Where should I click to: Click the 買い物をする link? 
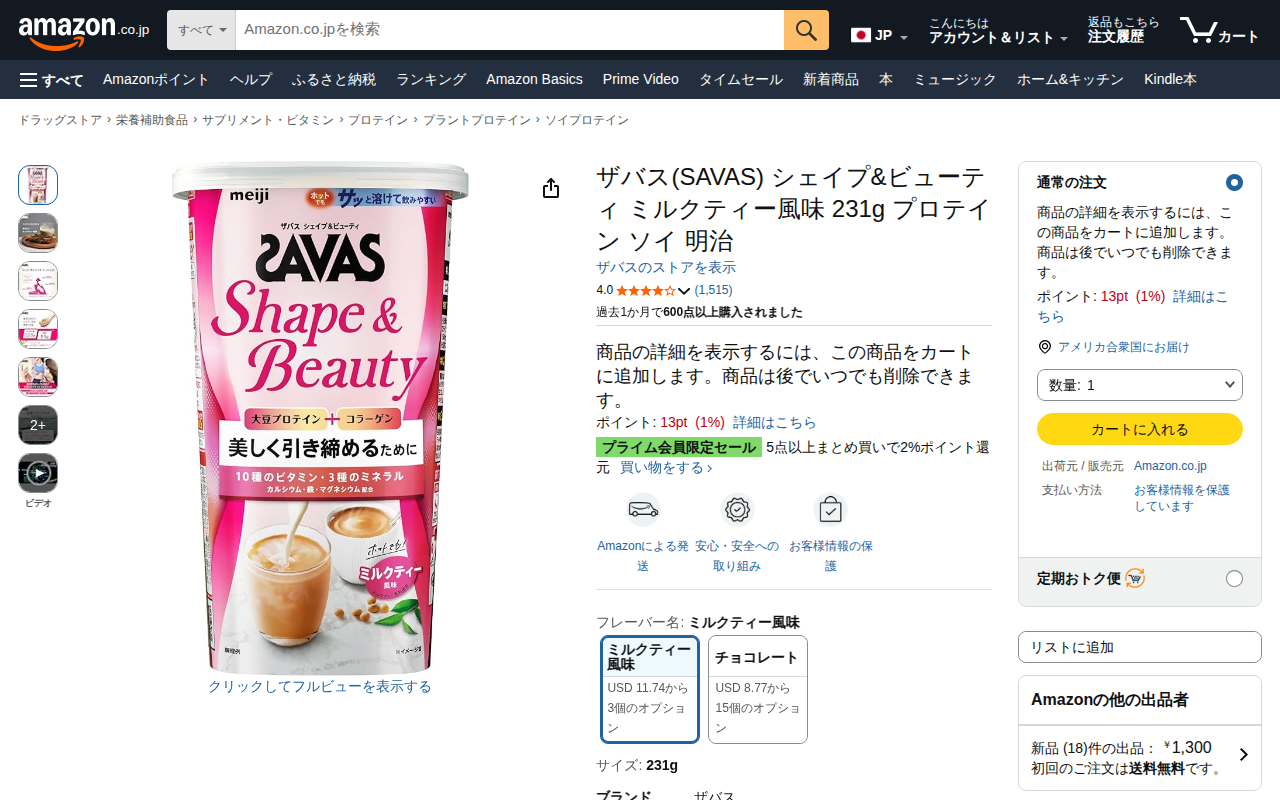[666, 467]
